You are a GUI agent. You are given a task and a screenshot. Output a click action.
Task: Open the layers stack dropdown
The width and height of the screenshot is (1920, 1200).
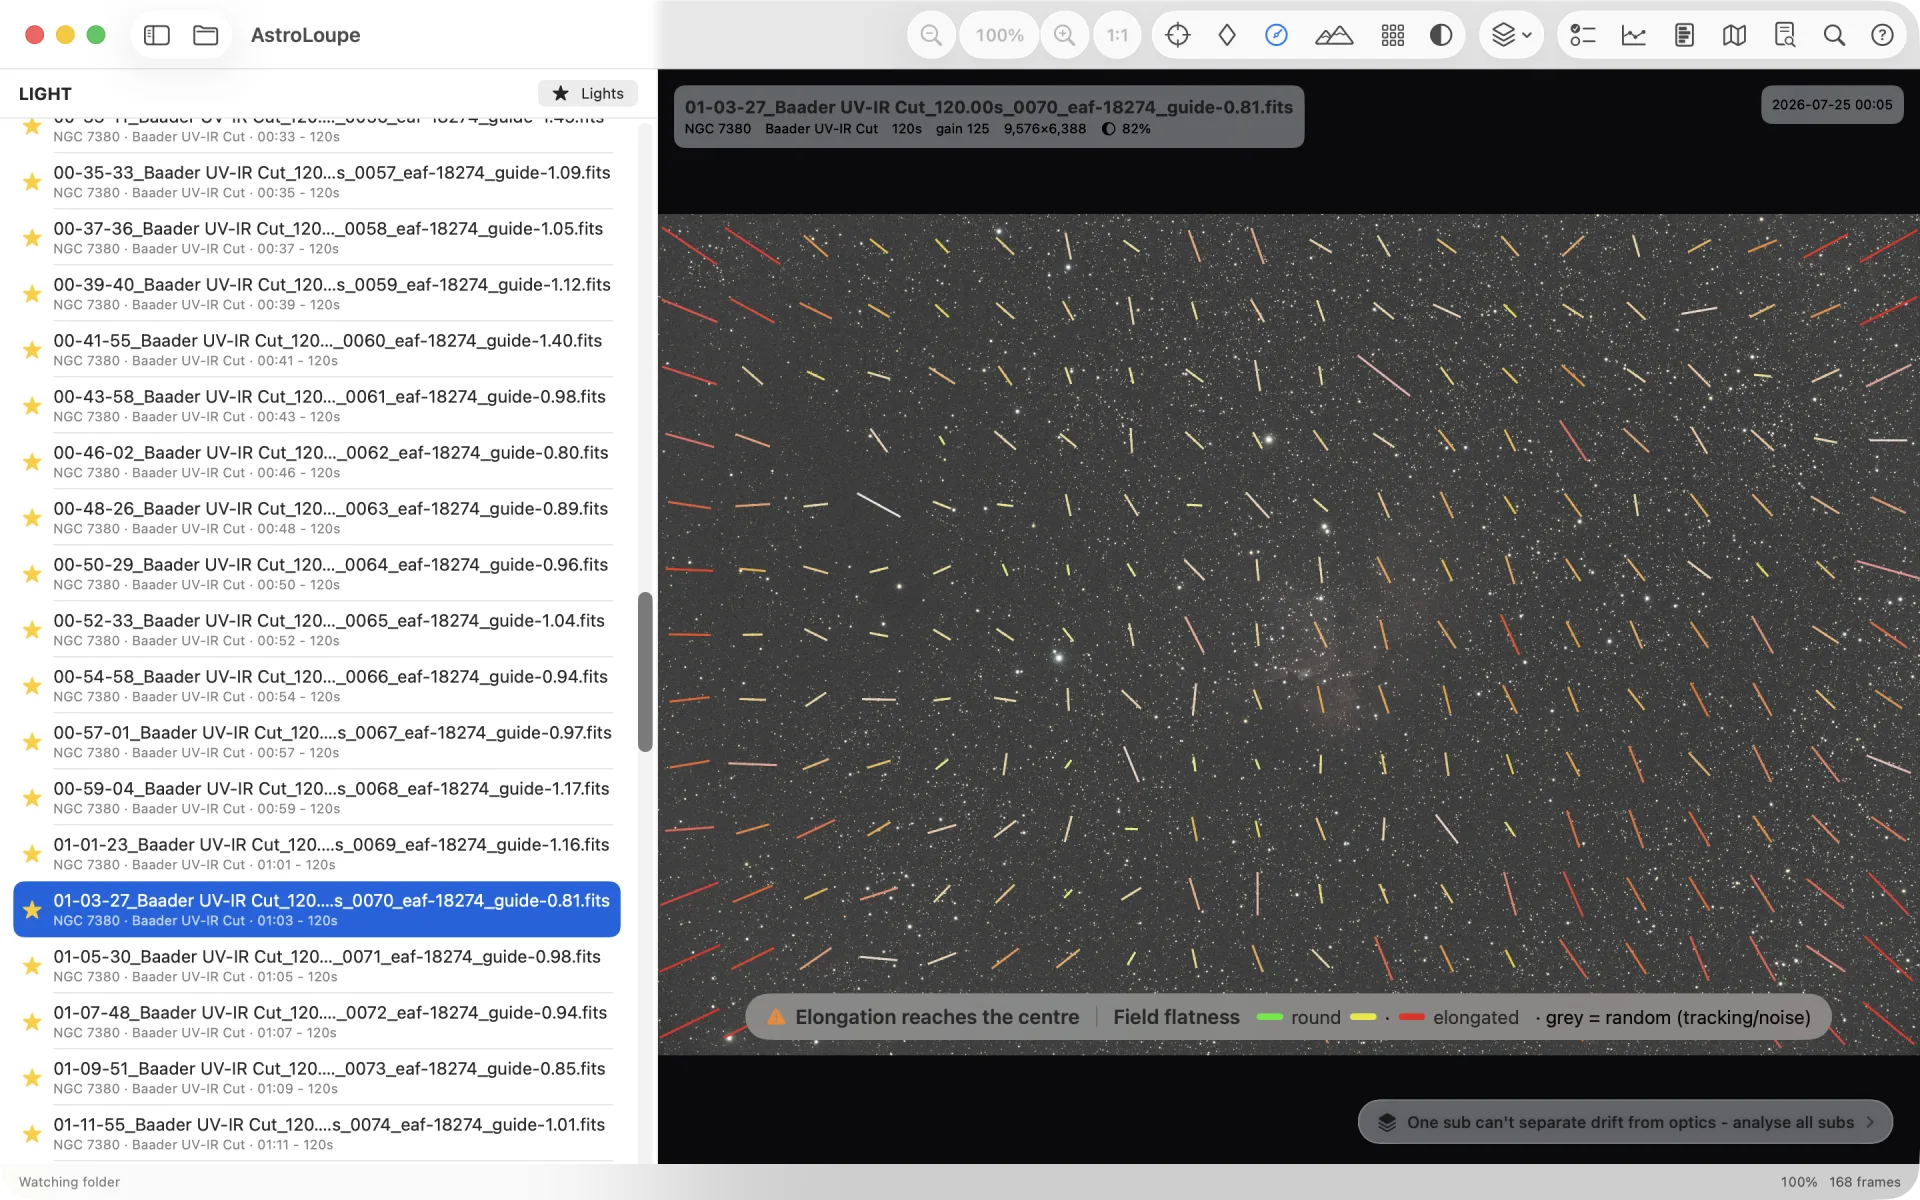(1511, 35)
